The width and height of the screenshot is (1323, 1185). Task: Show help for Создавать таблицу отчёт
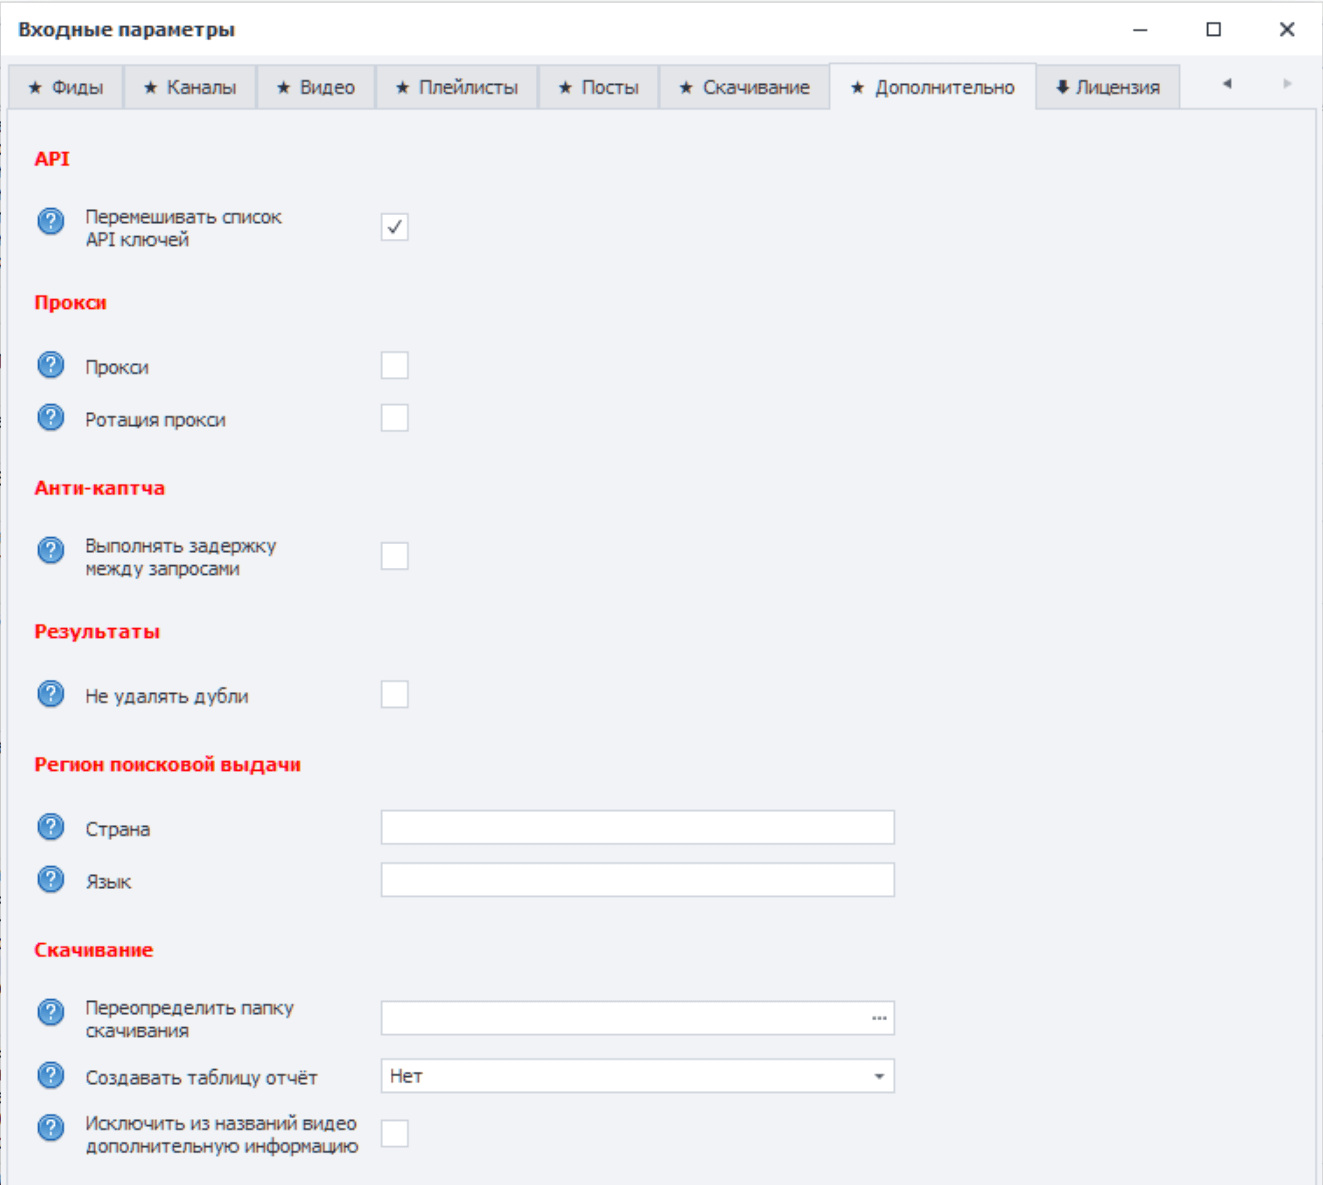coord(51,1076)
